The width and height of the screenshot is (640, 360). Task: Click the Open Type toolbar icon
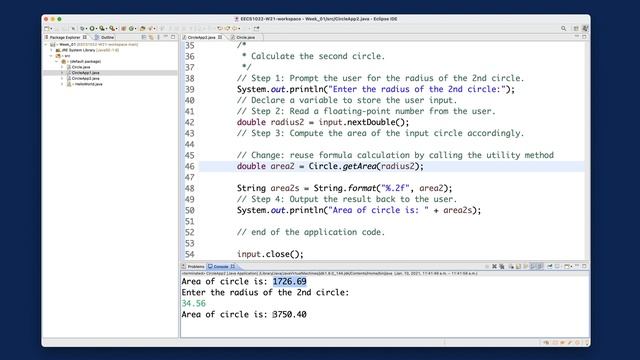[142, 29]
